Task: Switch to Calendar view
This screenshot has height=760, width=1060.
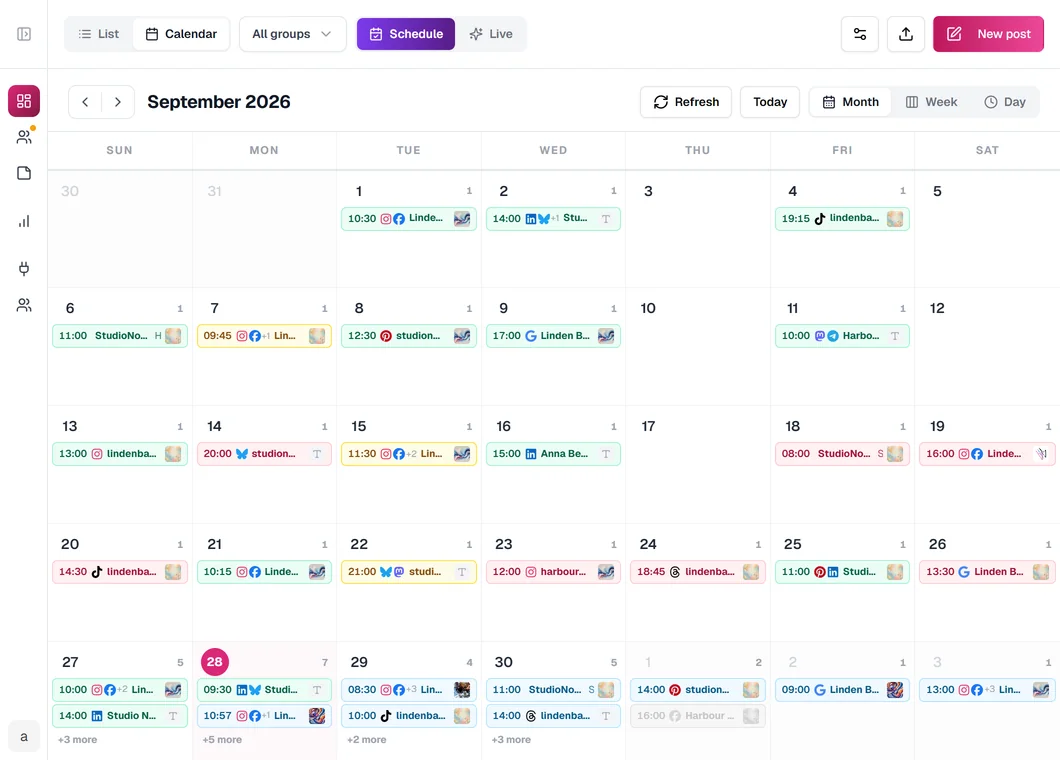Action: tap(181, 34)
